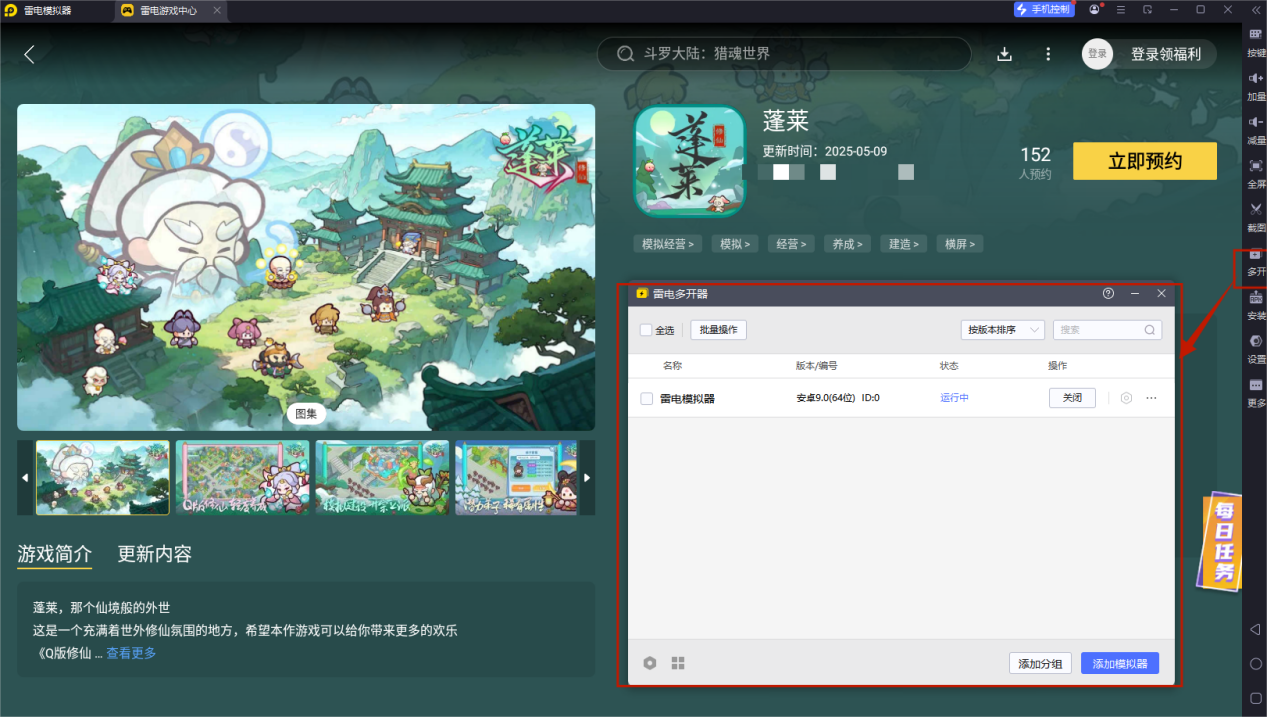Viewport: 1267px width, 717px height.
Task: Open the user account icon in title bar
Action: point(1095,10)
